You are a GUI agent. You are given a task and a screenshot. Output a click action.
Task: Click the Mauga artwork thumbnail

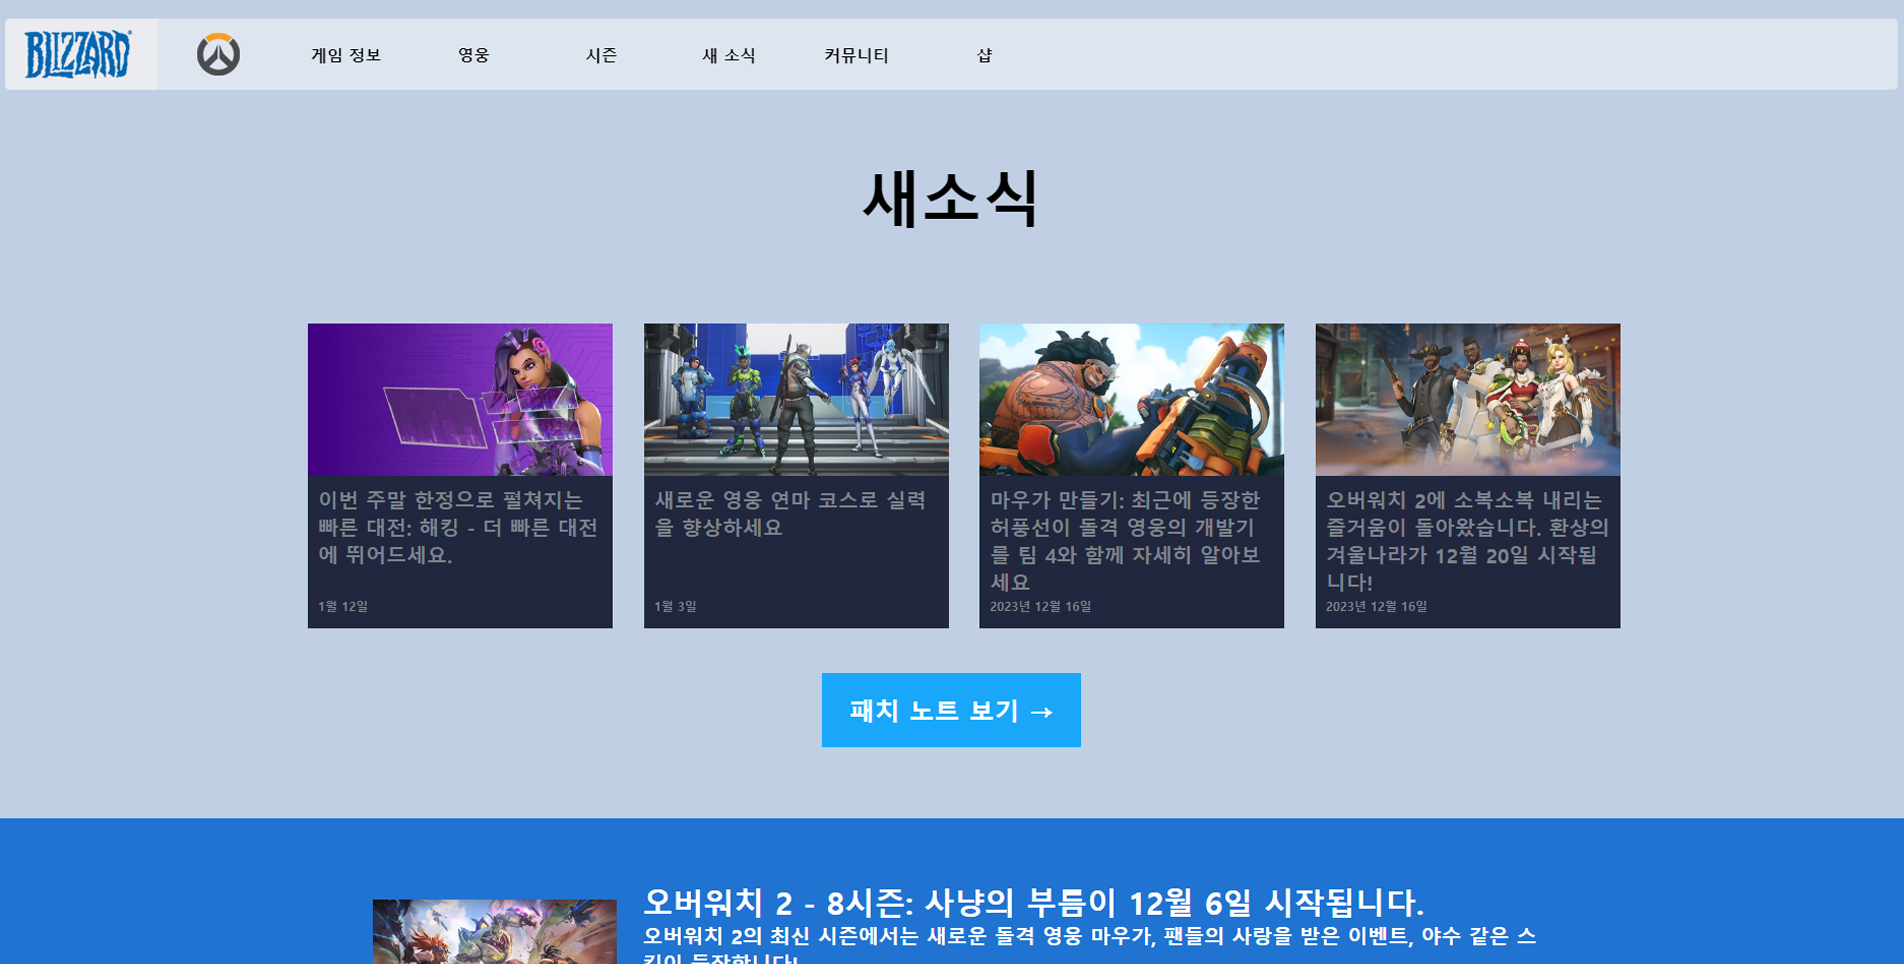coord(1131,399)
